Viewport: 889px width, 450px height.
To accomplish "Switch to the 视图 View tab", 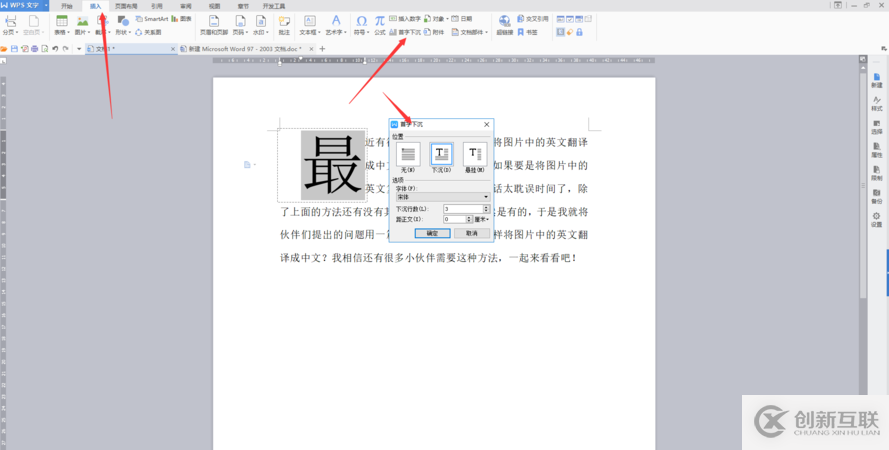I will click(214, 6).
